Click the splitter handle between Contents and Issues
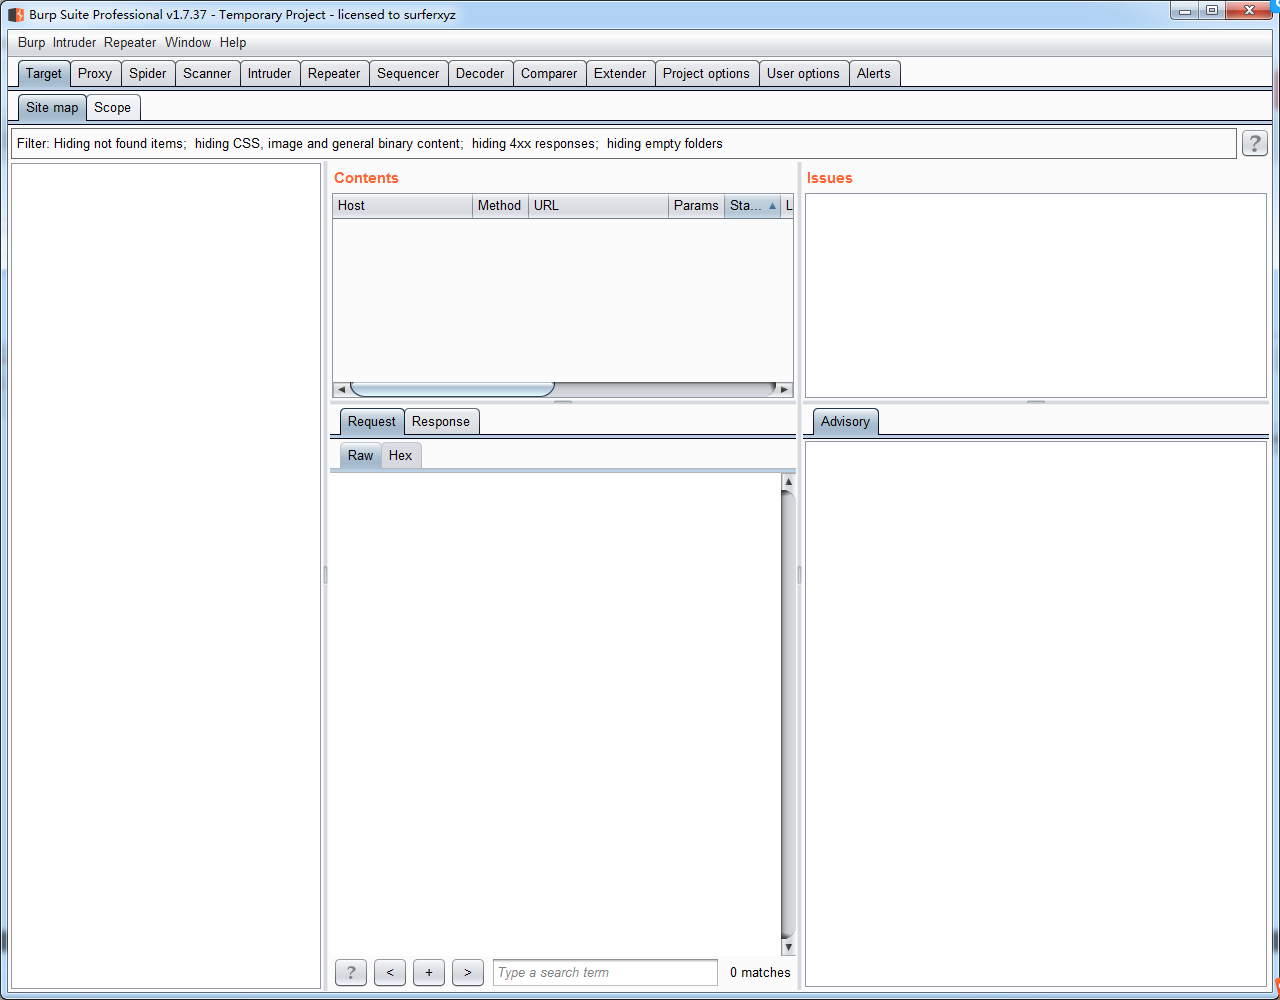 tap(799, 575)
